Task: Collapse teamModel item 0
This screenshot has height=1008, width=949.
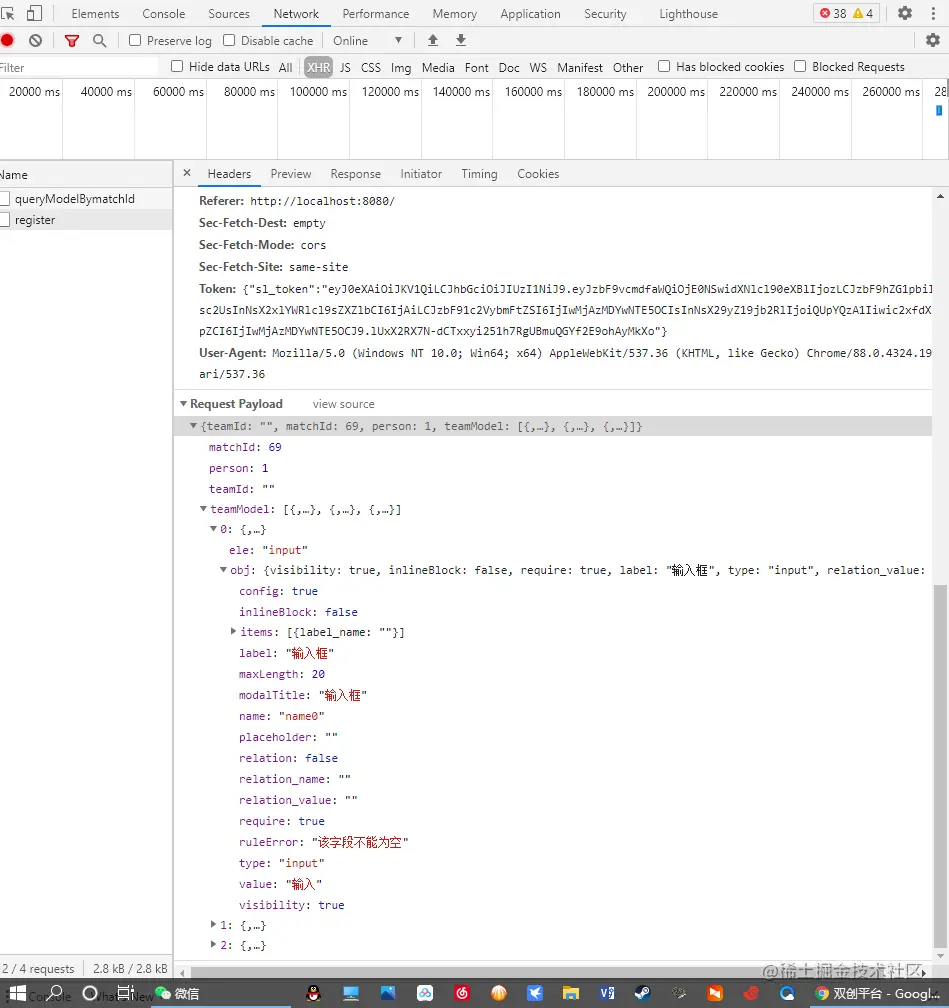Action: click(213, 529)
